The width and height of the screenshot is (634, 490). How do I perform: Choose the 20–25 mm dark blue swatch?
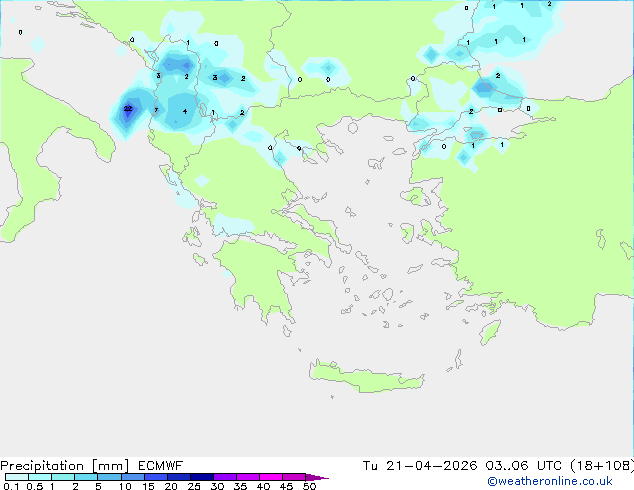pos(178,477)
